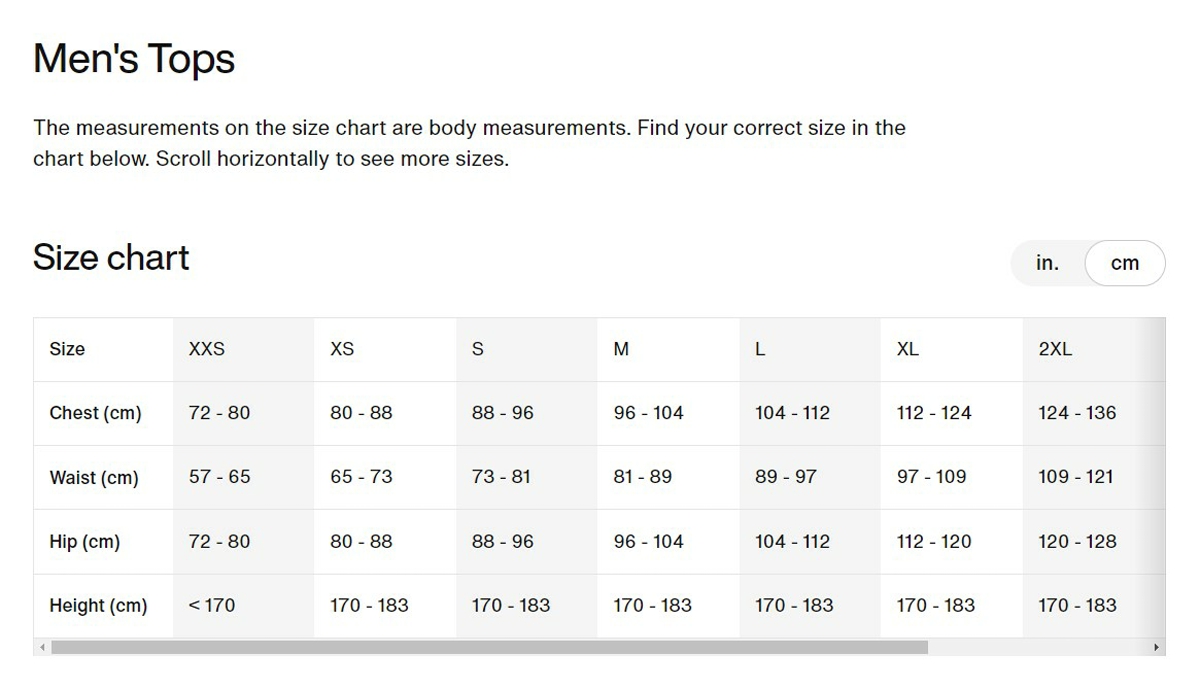Screen dimensions: 1200x689
Task: Switch size chart units to inches
Action: coord(1047,263)
